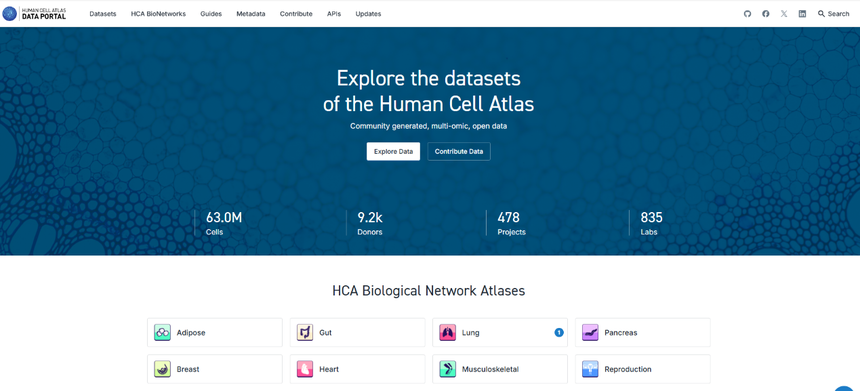Open the Contribute menu item
This screenshot has height=391, width=860.
tap(296, 14)
